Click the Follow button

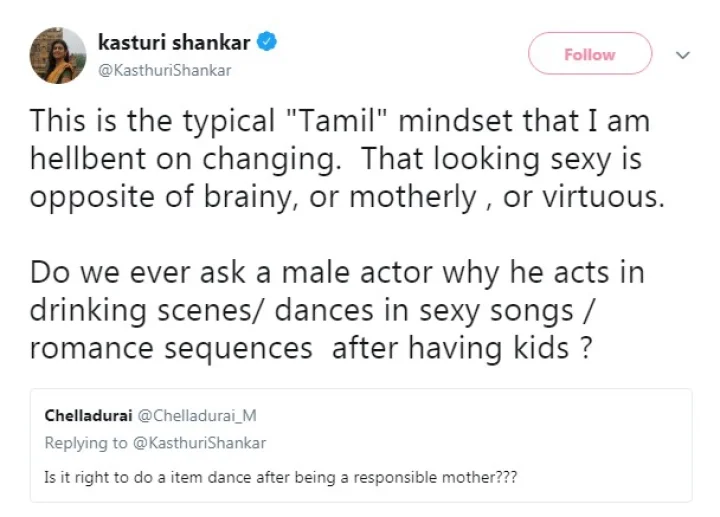[589, 54]
